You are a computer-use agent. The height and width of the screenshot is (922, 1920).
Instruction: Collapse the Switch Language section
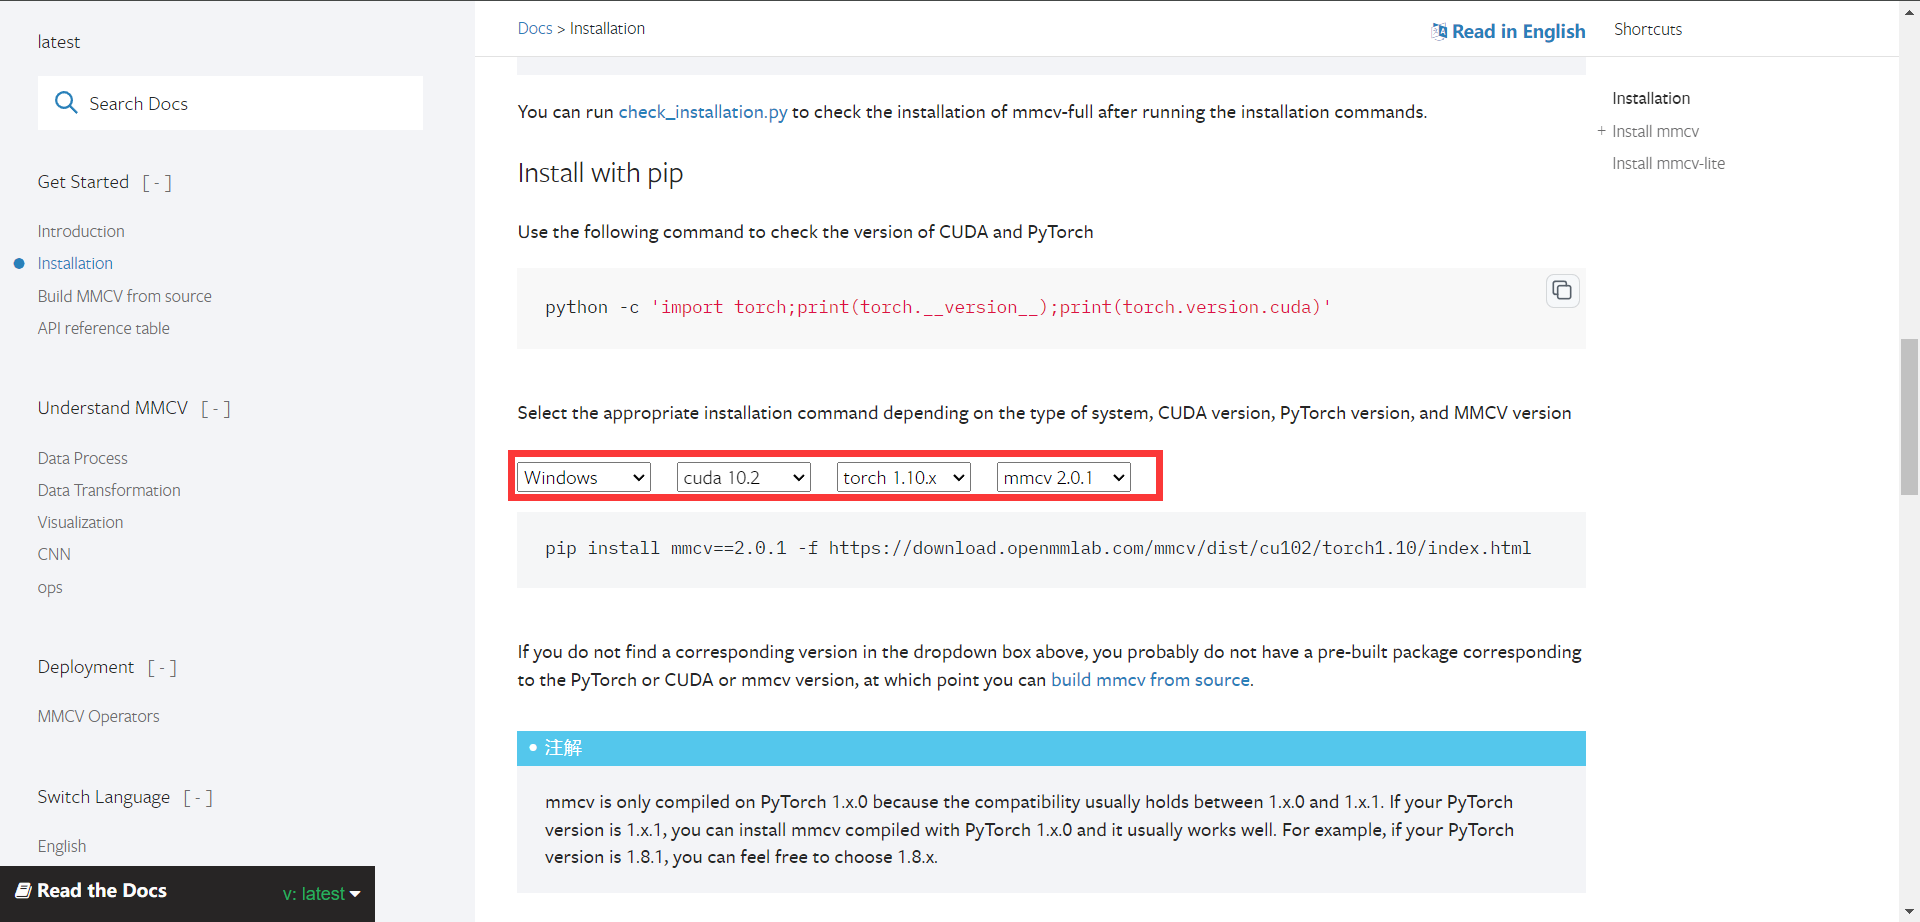coord(198,797)
